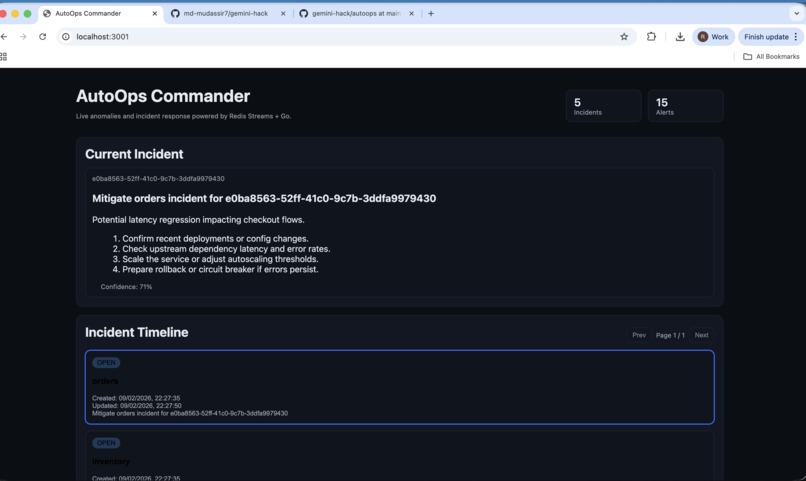Click the incident ID e0ba8563 small label

[158, 179]
